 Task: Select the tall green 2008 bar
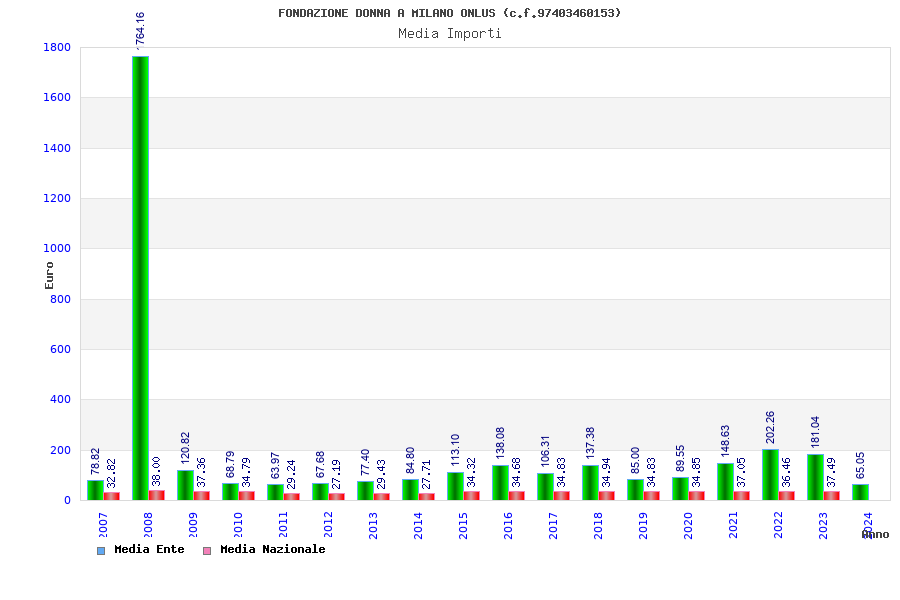(x=141, y=278)
